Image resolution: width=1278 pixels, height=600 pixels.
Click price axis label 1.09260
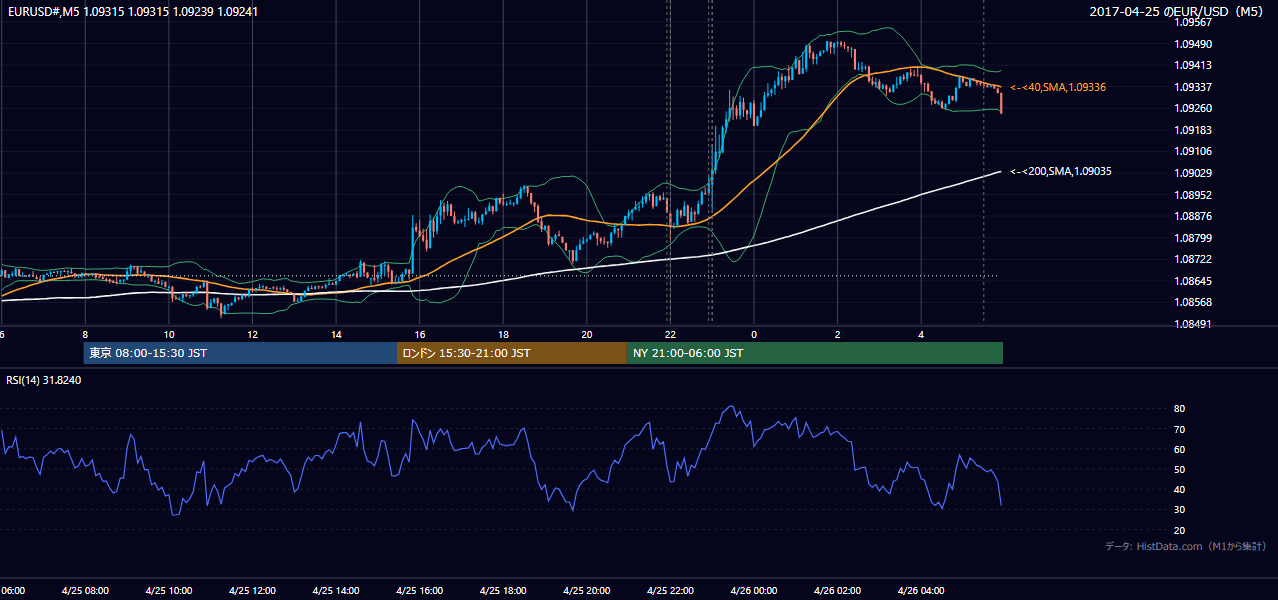(x=1194, y=109)
